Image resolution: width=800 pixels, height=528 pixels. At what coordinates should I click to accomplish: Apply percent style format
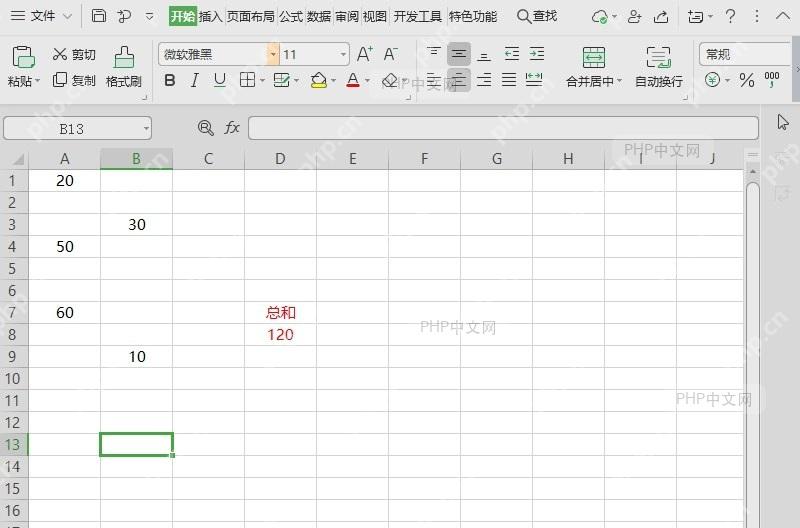(746, 80)
